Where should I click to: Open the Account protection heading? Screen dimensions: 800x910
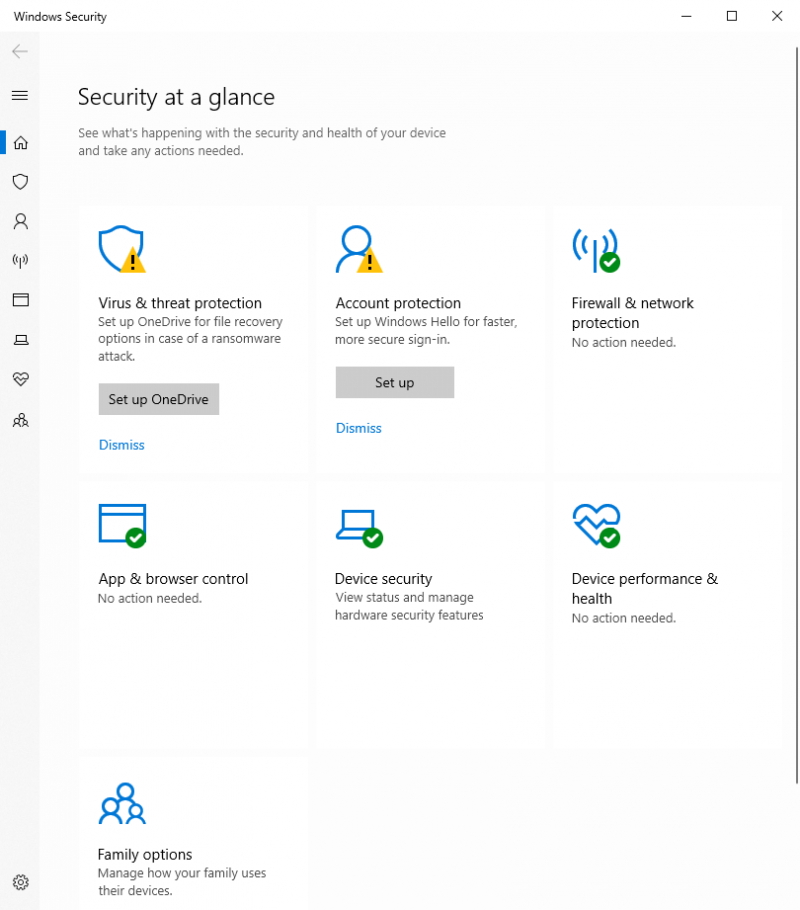click(398, 303)
